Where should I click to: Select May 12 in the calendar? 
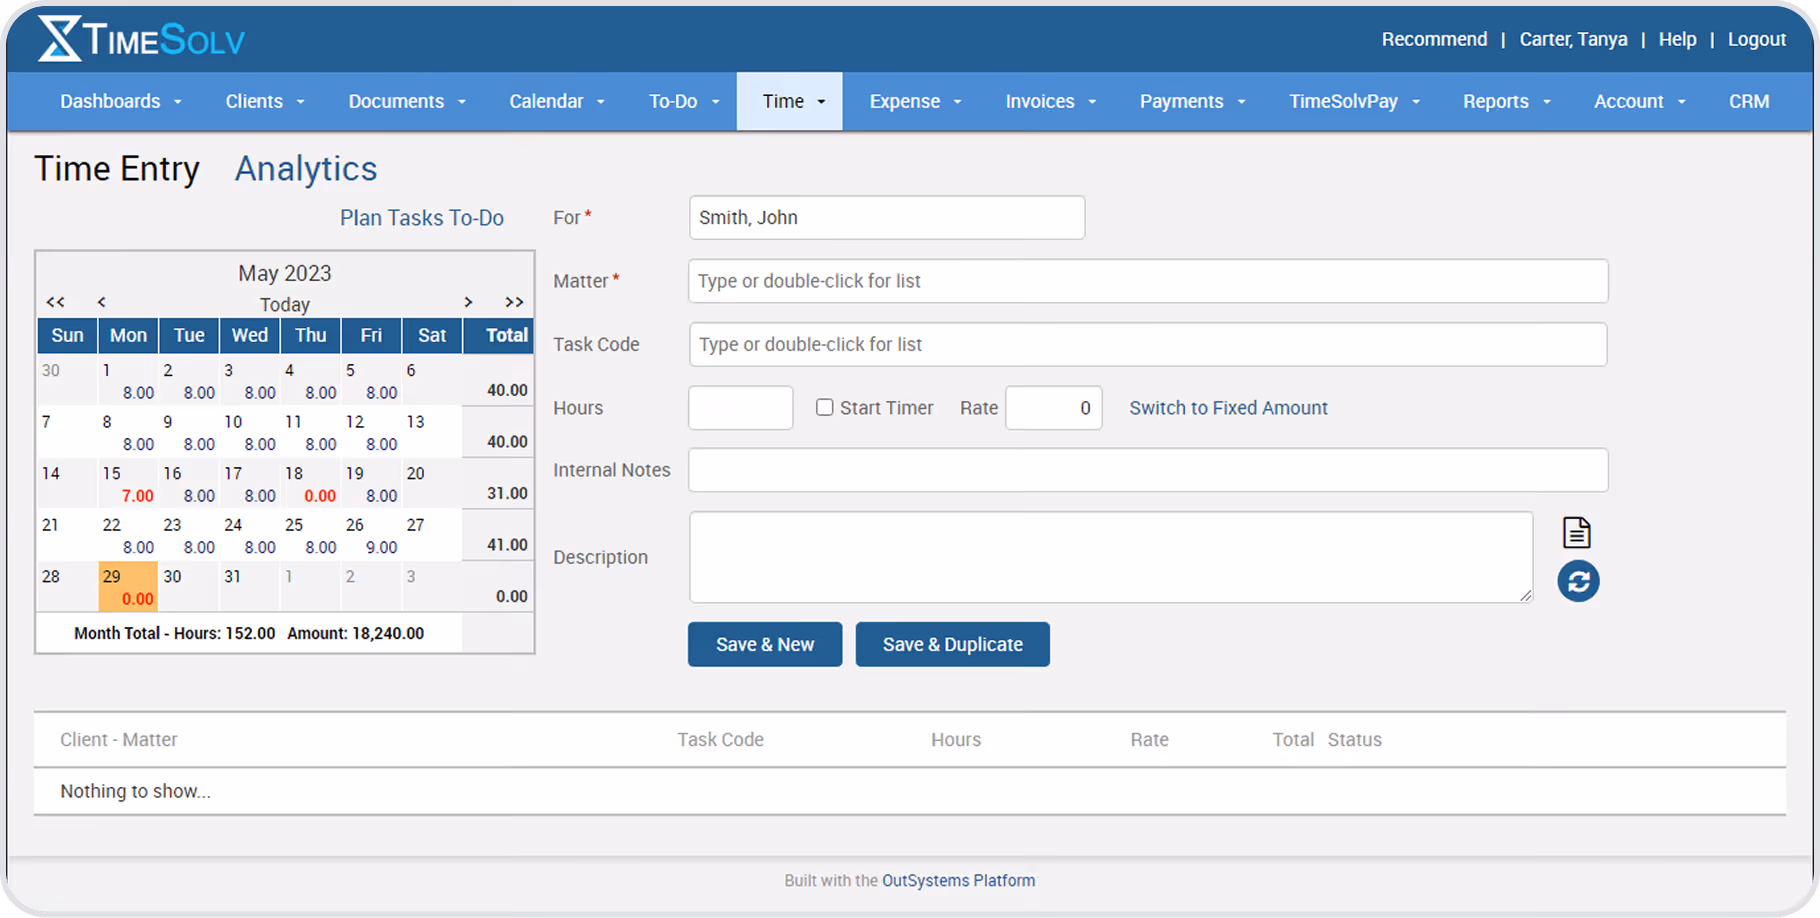371,432
